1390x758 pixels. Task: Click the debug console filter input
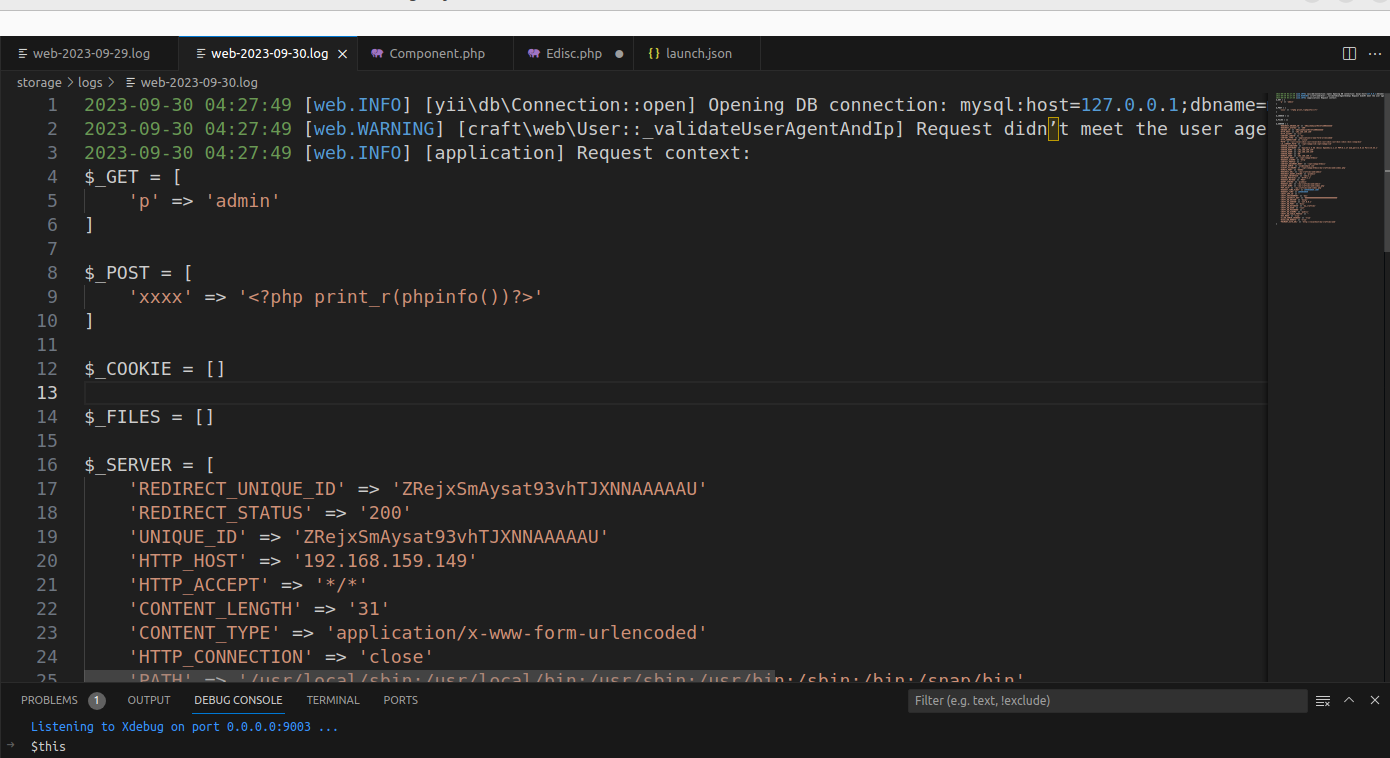pyautogui.click(x=1107, y=701)
